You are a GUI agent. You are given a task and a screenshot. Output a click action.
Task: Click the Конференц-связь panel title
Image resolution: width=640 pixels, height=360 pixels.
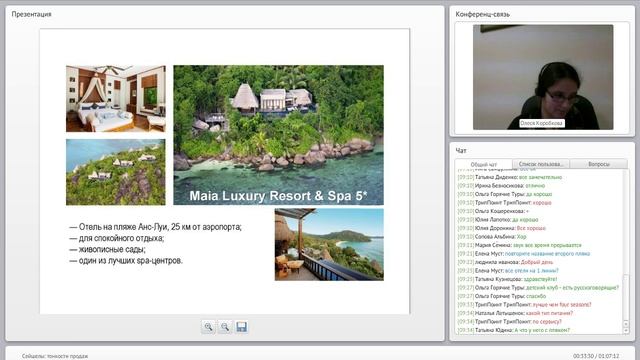click(482, 14)
